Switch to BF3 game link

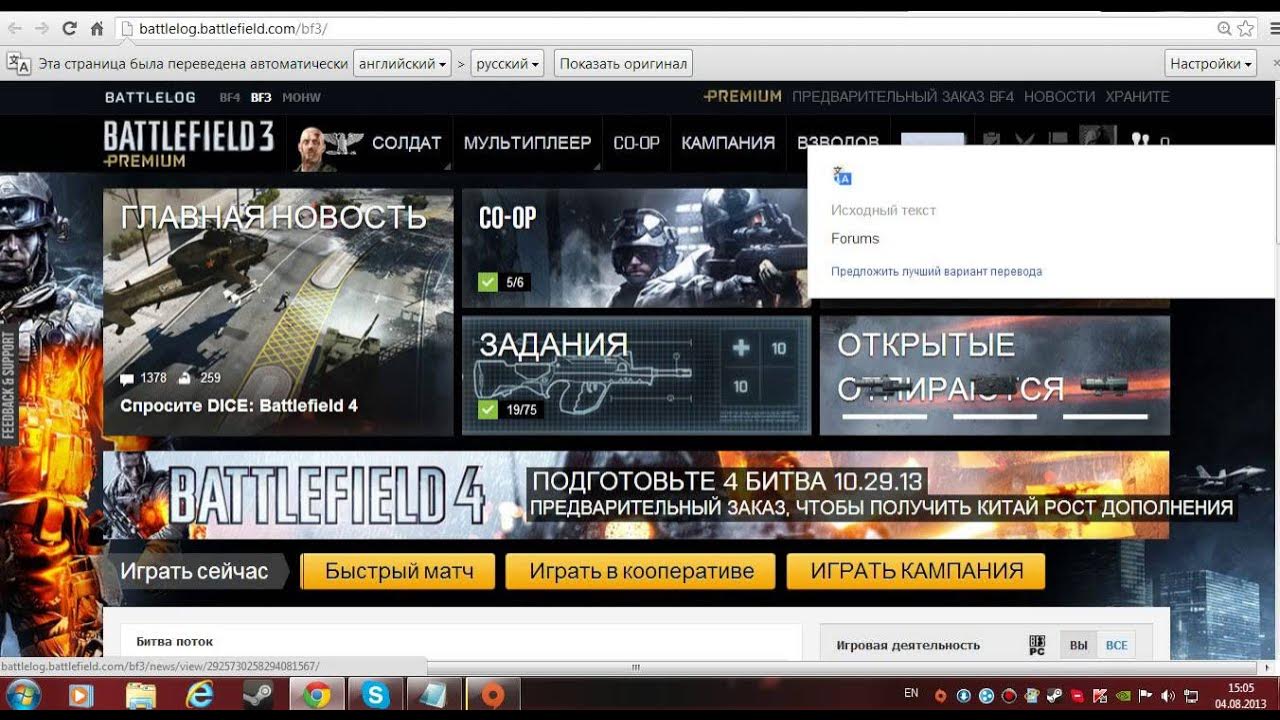261,97
